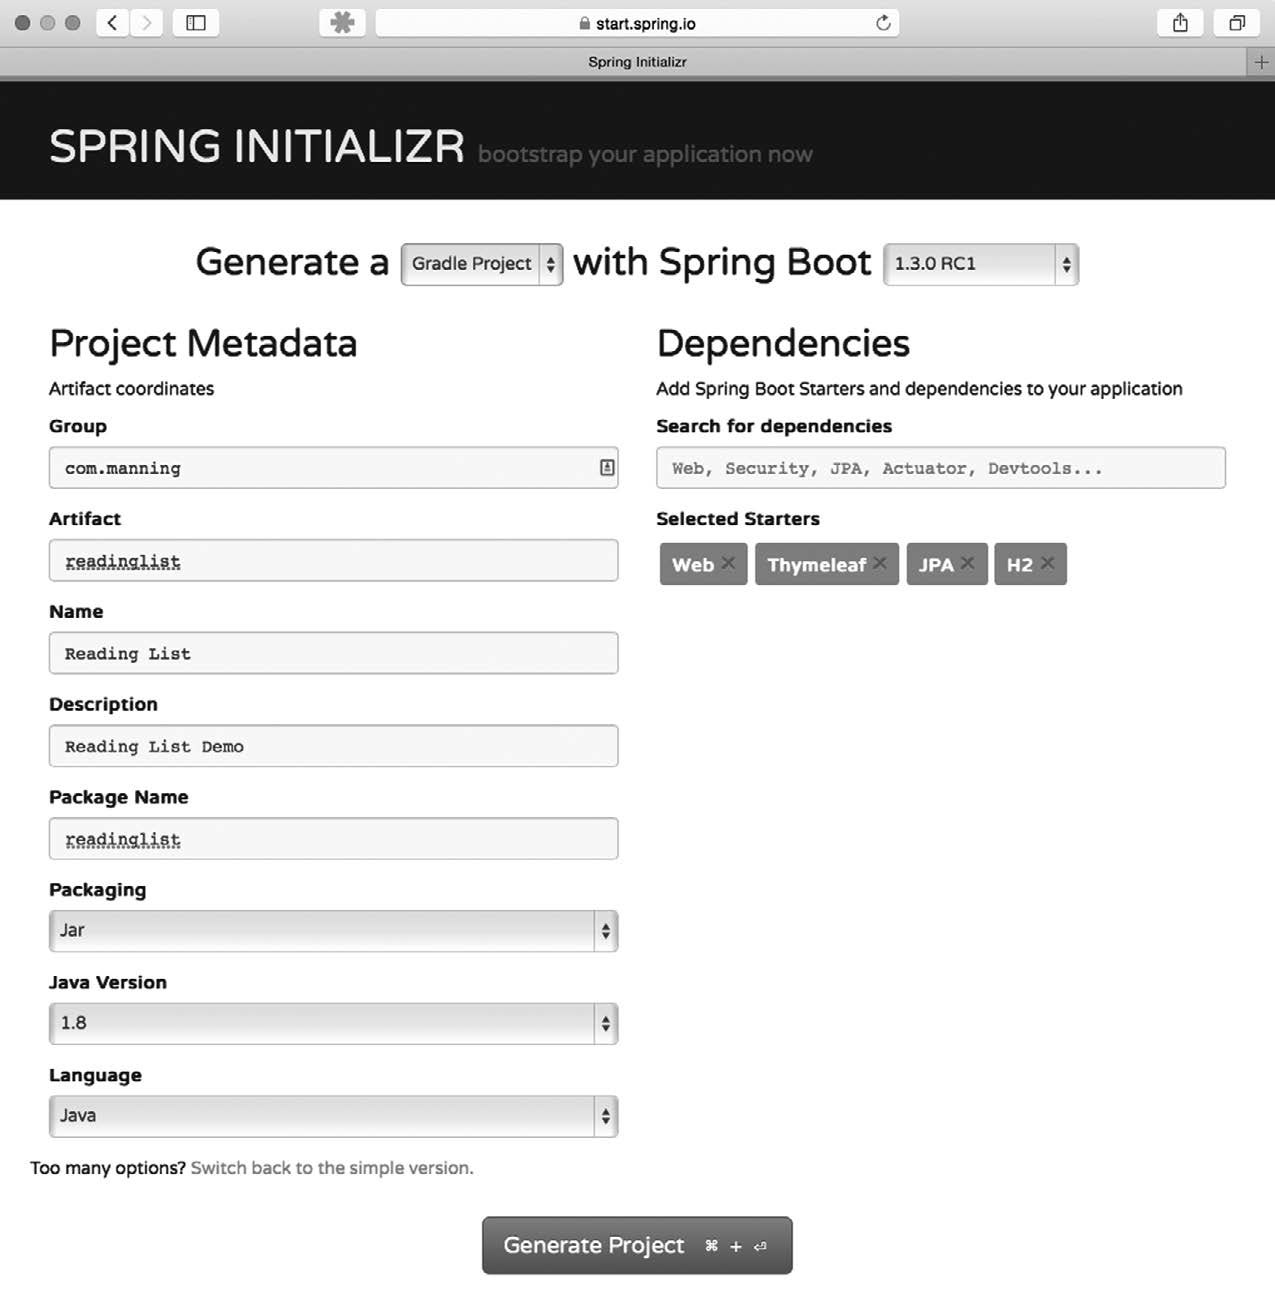Select the Spring Initializr tab
The height and width of the screenshot is (1309, 1275).
pos(637,62)
